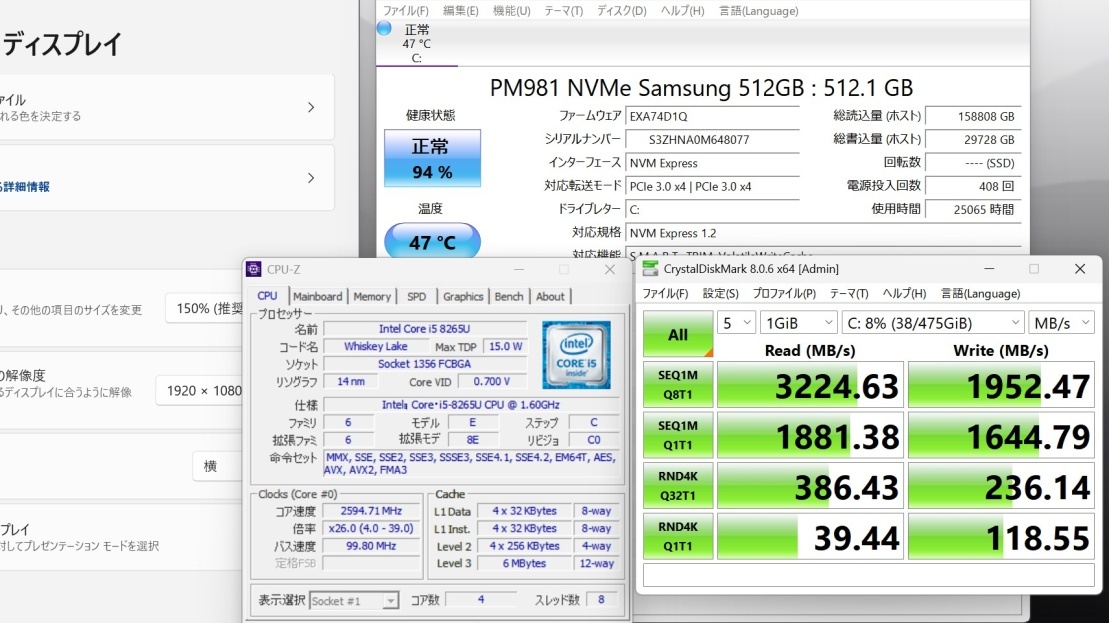Expand the color profile row chevron in display settings
1109x623 pixels.
click(311, 107)
